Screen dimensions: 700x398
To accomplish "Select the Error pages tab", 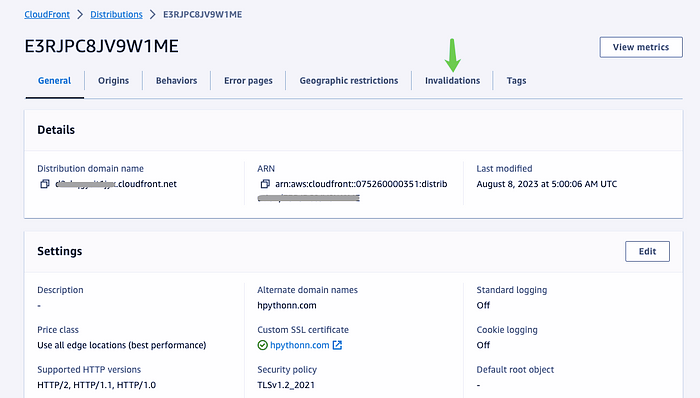I will point(248,81).
